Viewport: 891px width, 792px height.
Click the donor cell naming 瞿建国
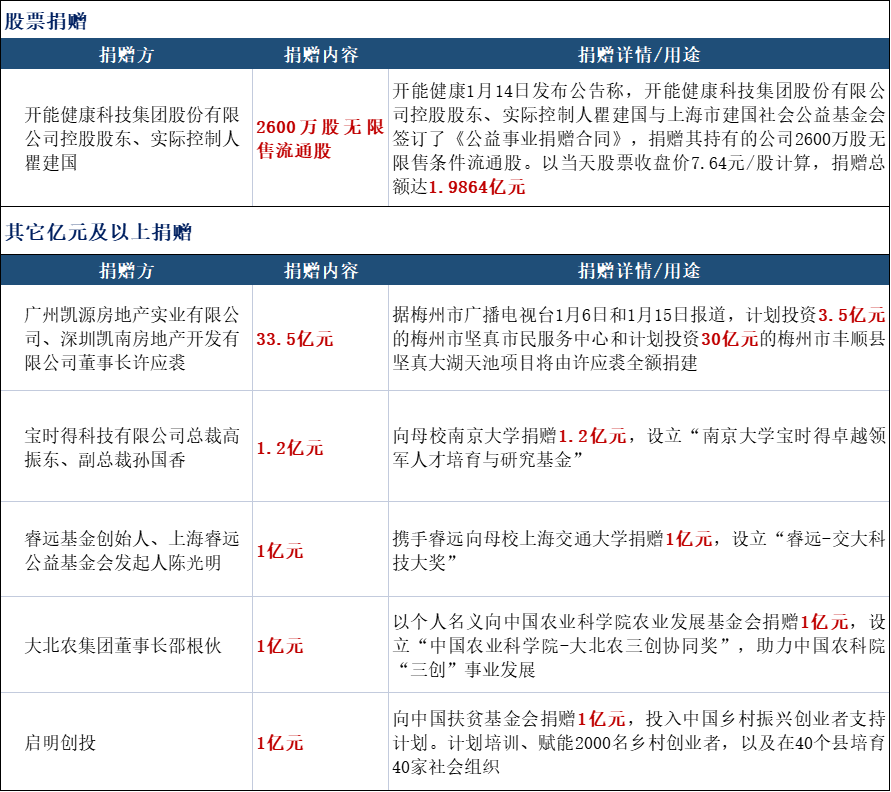126,139
